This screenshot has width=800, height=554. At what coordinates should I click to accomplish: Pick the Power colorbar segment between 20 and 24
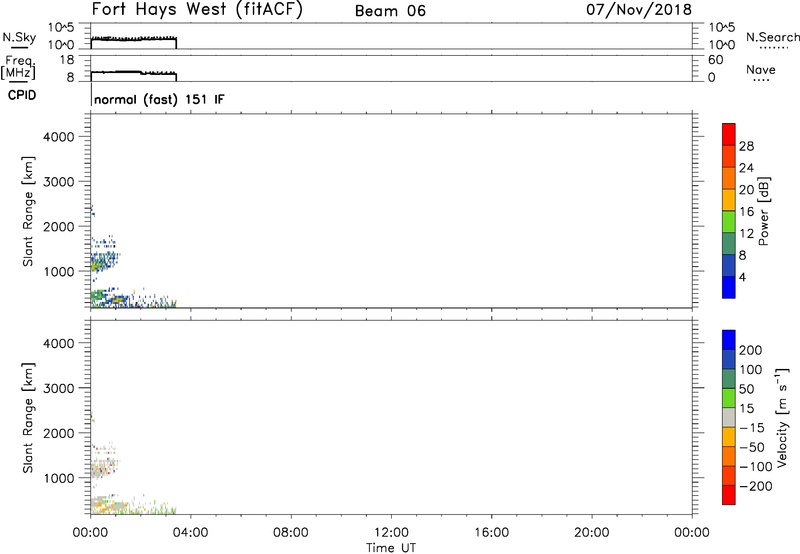[729, 178]
